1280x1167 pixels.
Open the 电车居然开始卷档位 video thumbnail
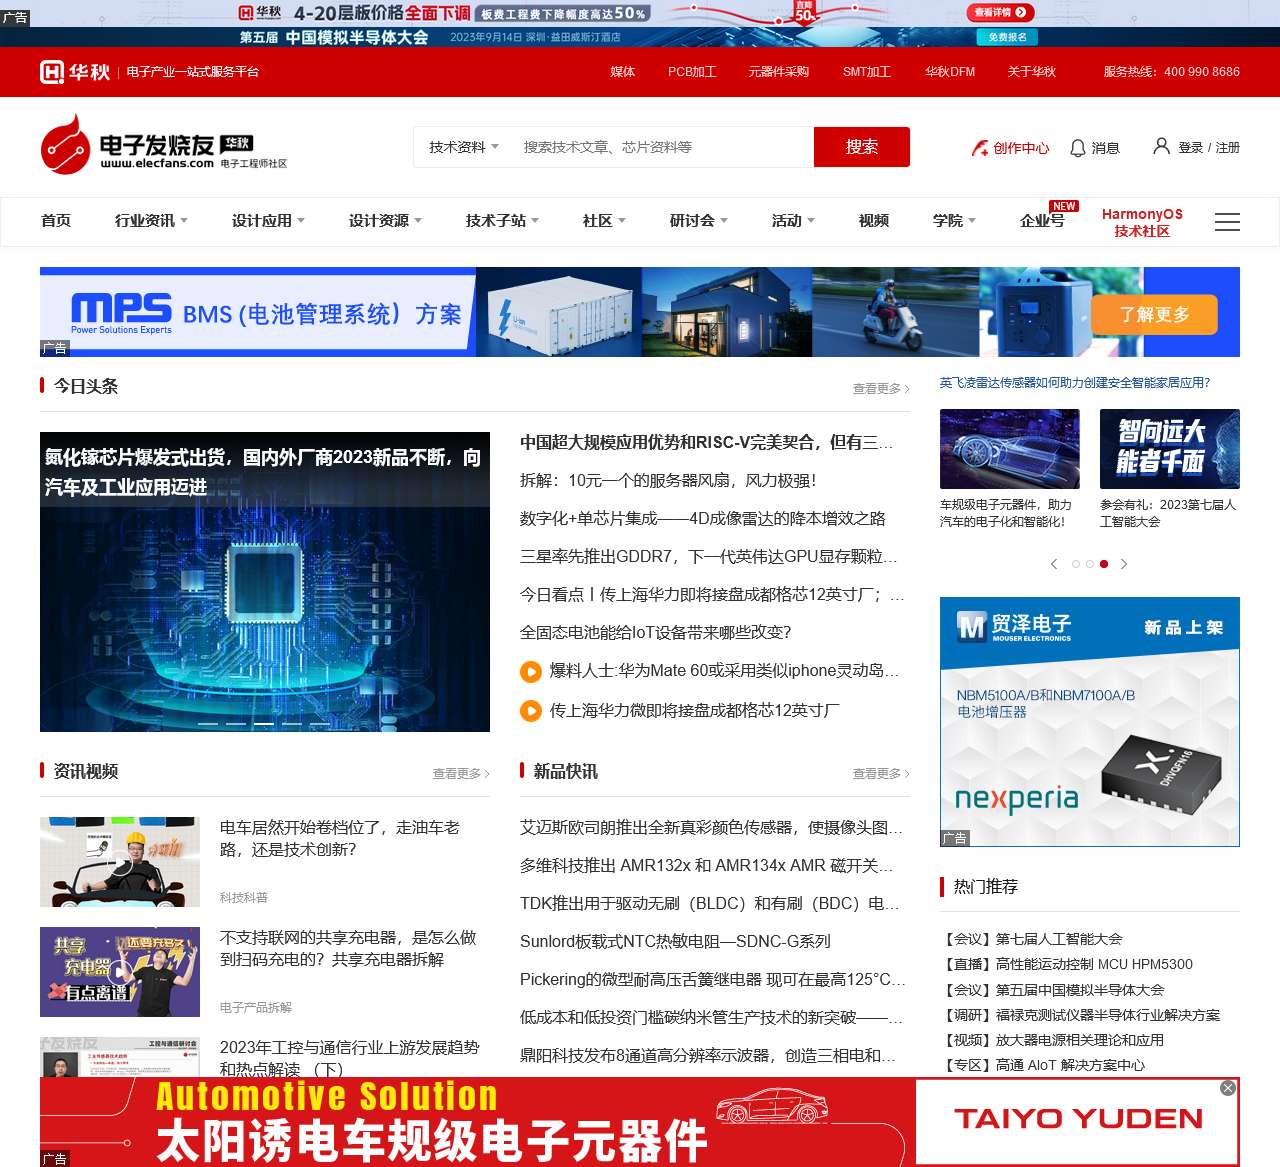(x=120, y=862)
